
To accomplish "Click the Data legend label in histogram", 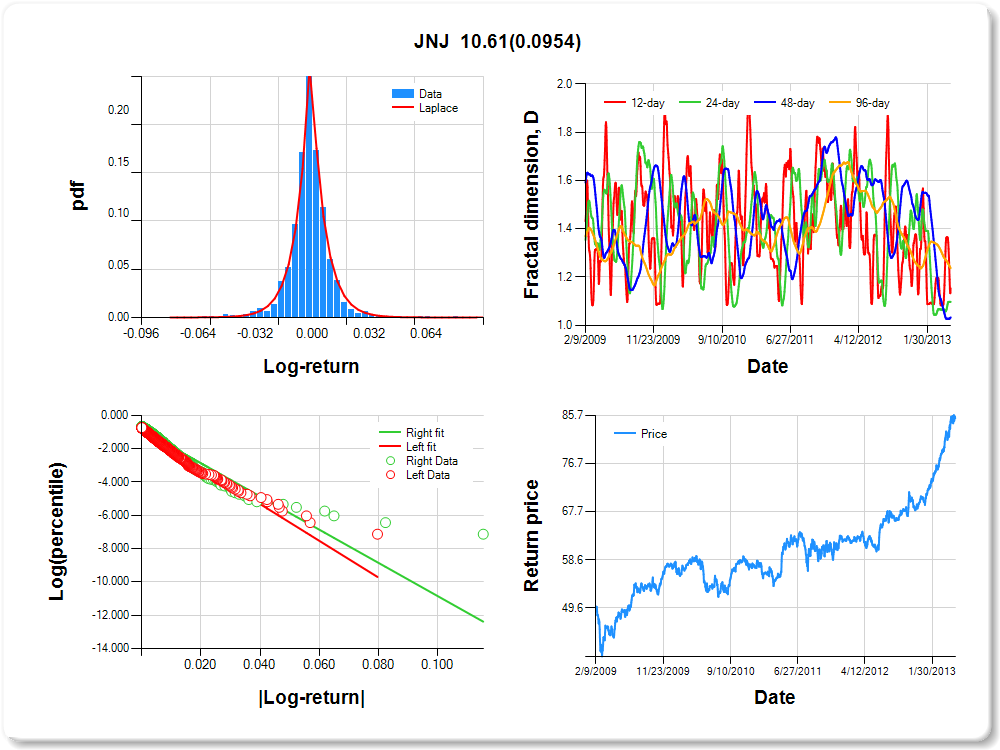I will point(430,94).
